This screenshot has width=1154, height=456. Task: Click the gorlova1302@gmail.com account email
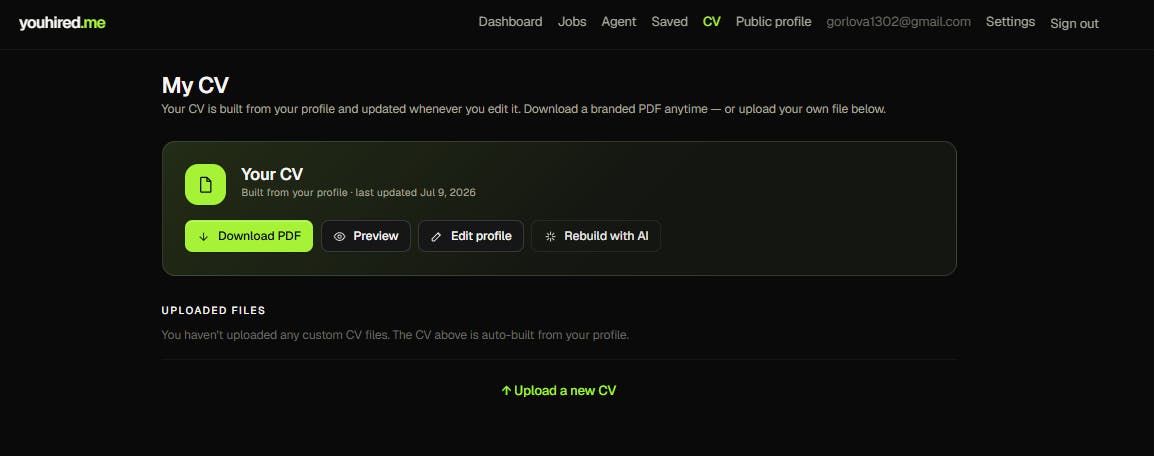(x=899, y=22)
